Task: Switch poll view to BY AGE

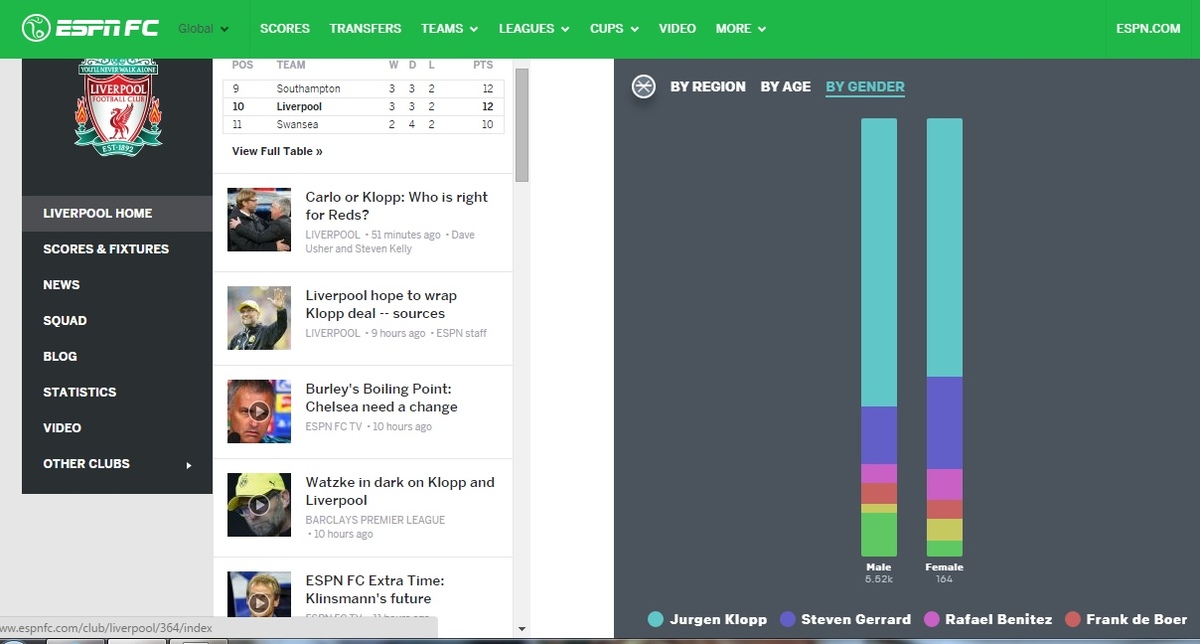Action: 785,87
